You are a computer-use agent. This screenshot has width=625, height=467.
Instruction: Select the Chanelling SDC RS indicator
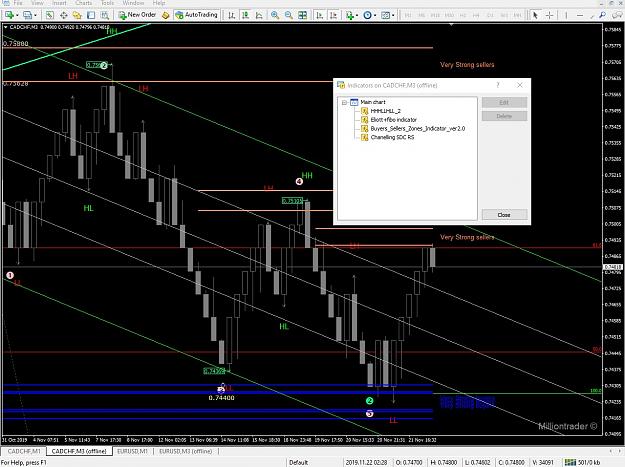coord(392,137)
